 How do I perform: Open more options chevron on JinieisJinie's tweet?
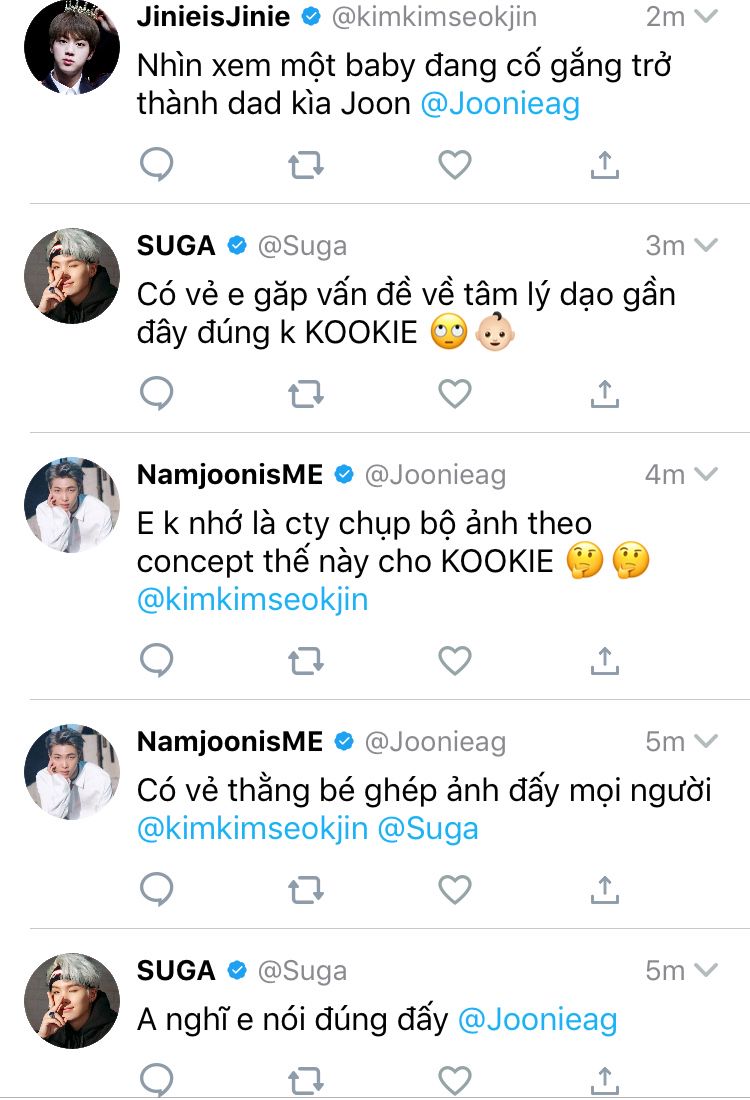(x=706, y=16)
